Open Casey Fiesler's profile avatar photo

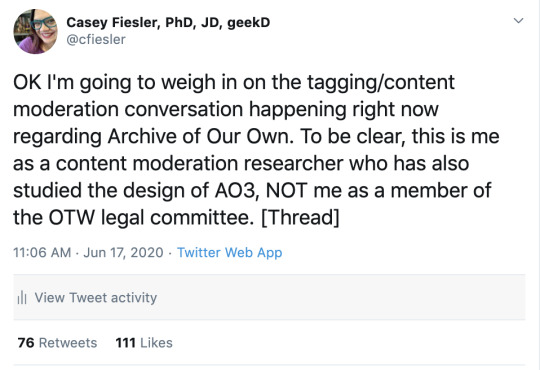tap(35, 31)
